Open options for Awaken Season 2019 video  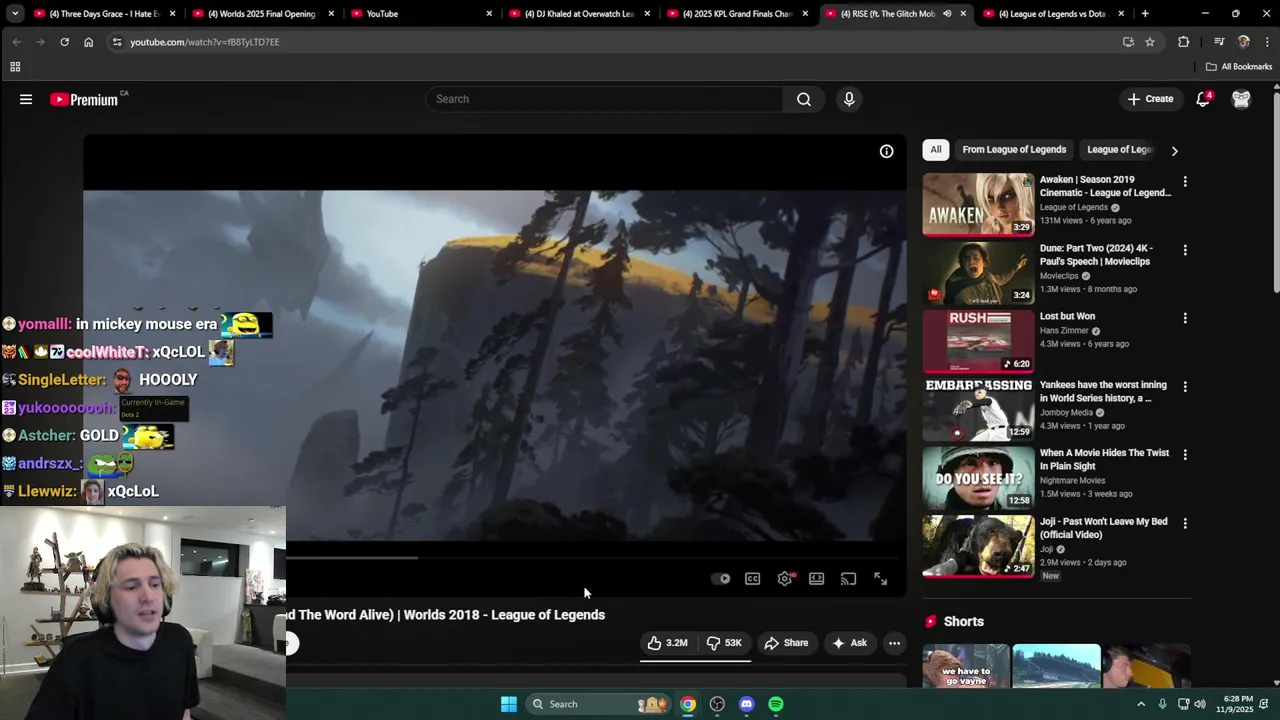click(x=1185, y=182)
